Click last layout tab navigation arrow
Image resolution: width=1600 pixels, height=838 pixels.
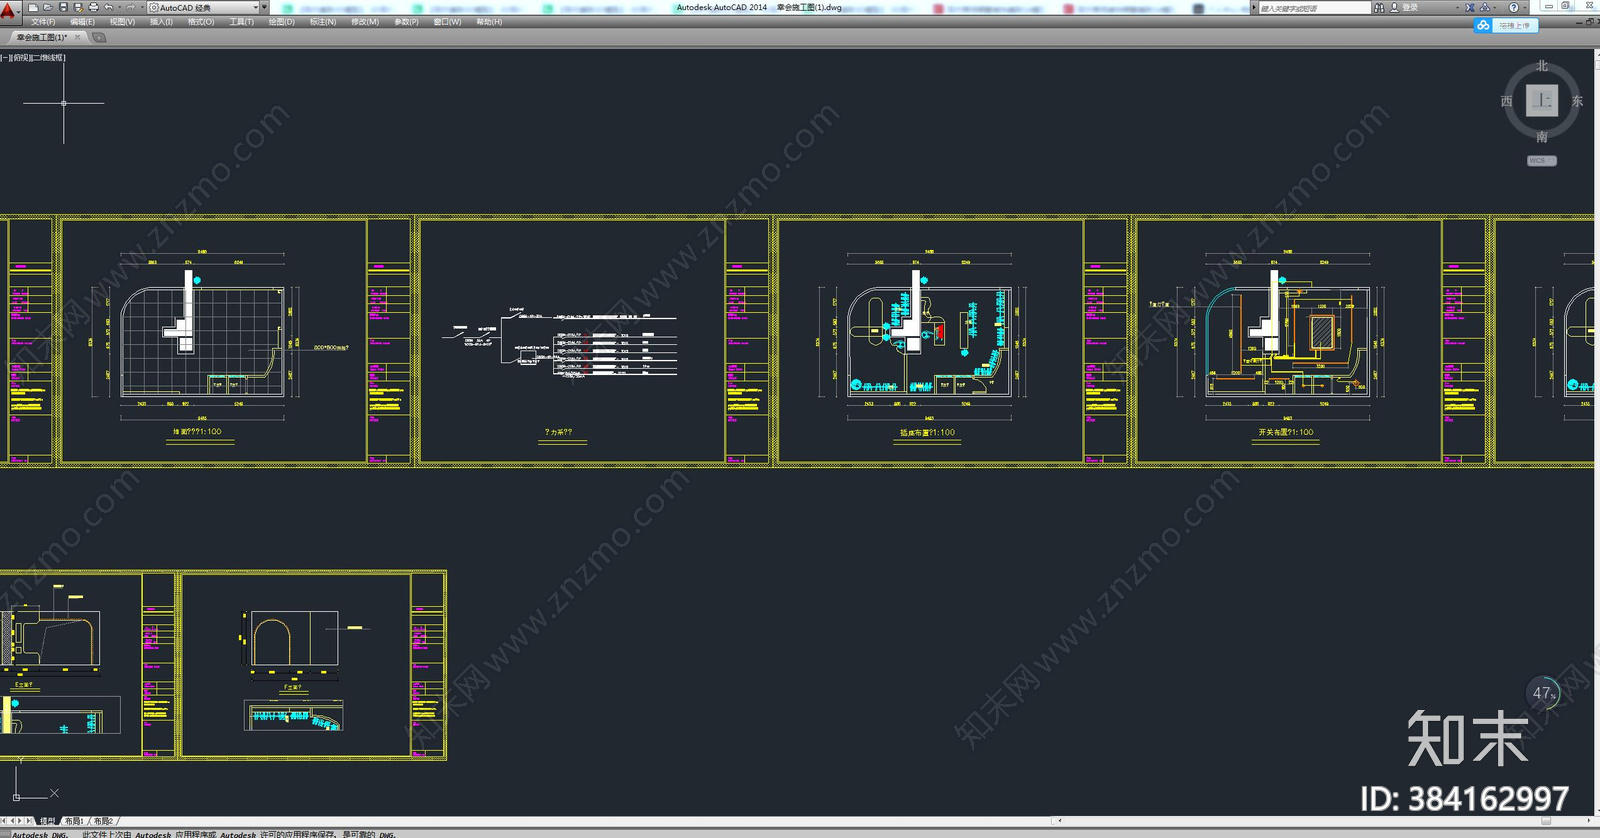tap(29, 821)
